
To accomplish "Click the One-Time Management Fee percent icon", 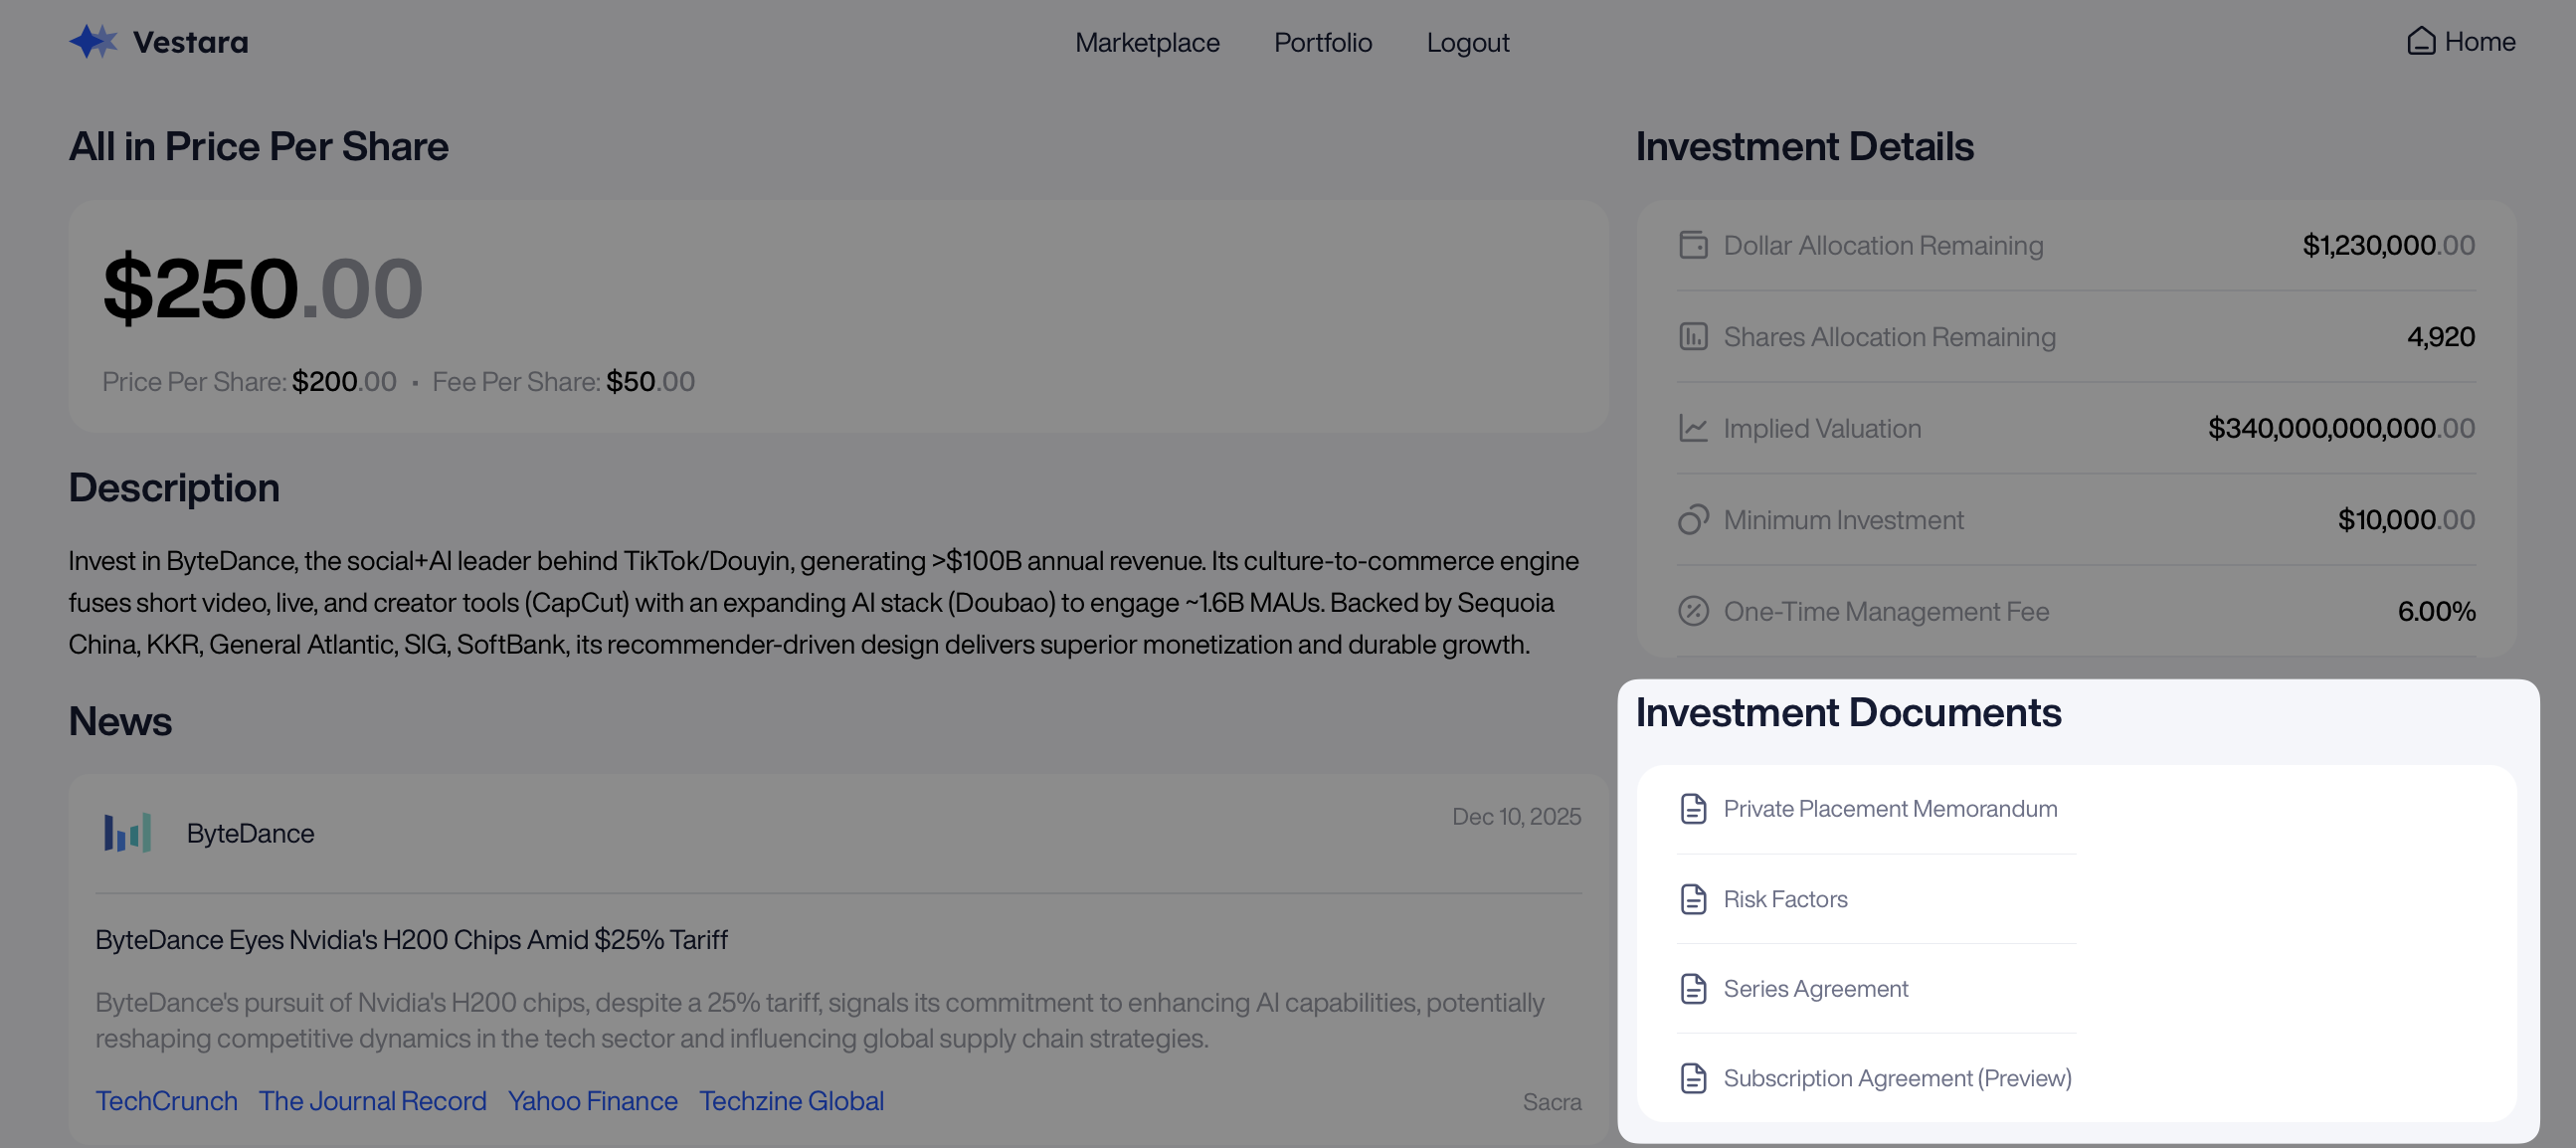I will coord(1692,611).
